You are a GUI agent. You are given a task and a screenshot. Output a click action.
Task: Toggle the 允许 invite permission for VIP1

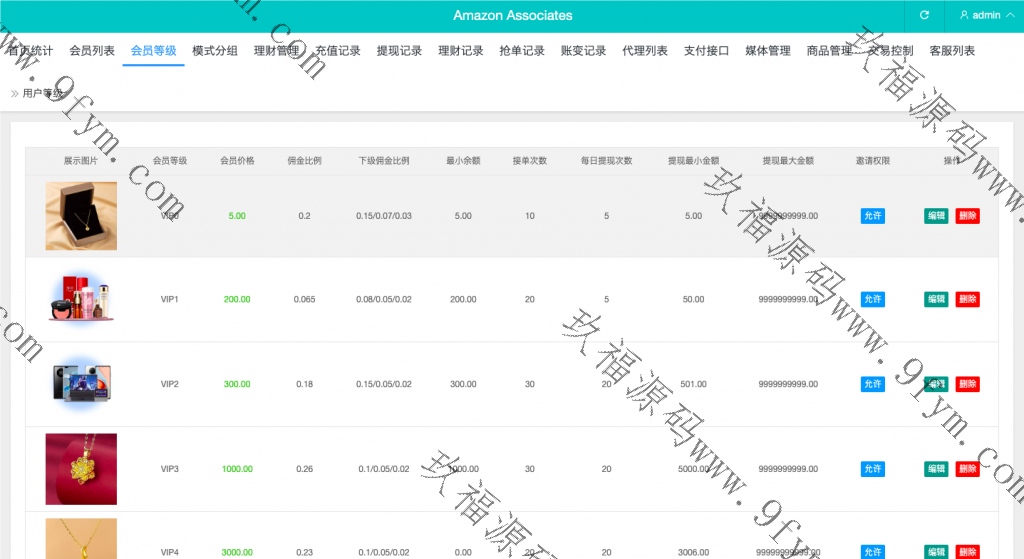(x=872, y=299)
